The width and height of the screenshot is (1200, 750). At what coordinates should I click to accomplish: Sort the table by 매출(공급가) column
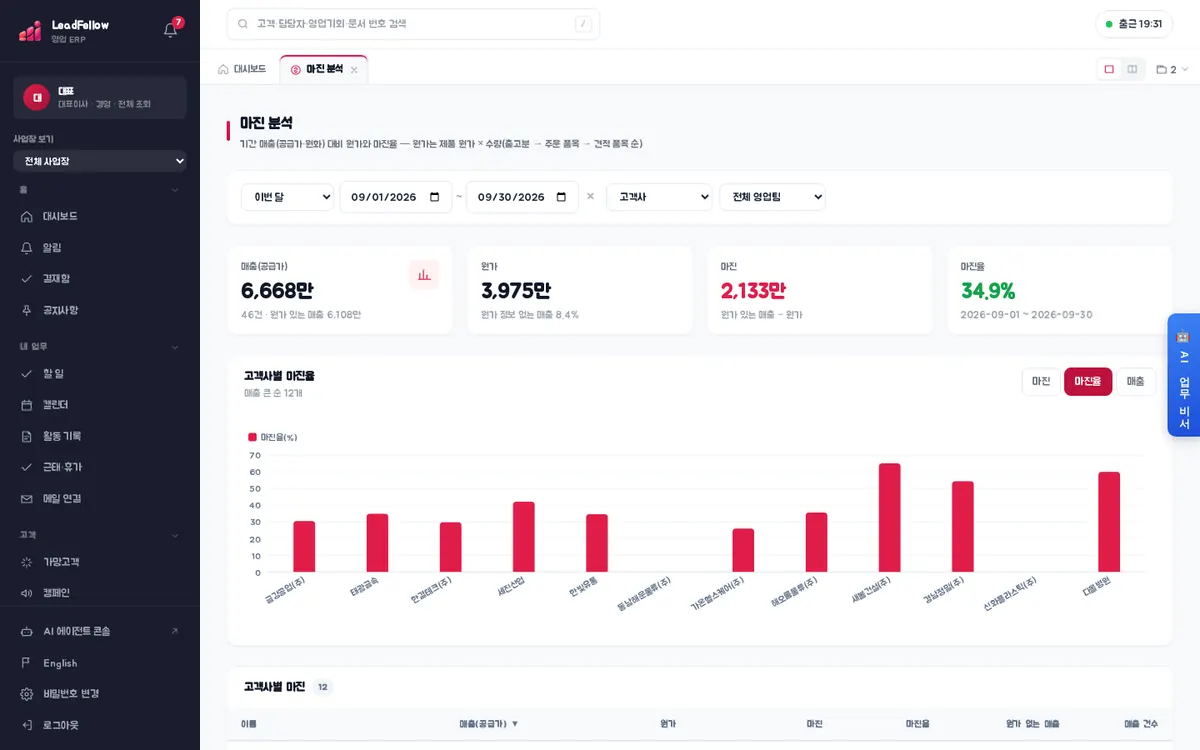489,723
